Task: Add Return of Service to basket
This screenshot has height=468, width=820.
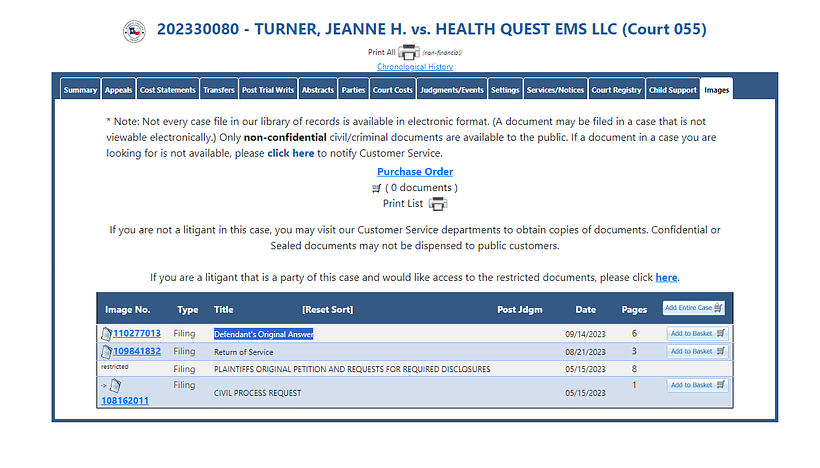Action: 698,351
